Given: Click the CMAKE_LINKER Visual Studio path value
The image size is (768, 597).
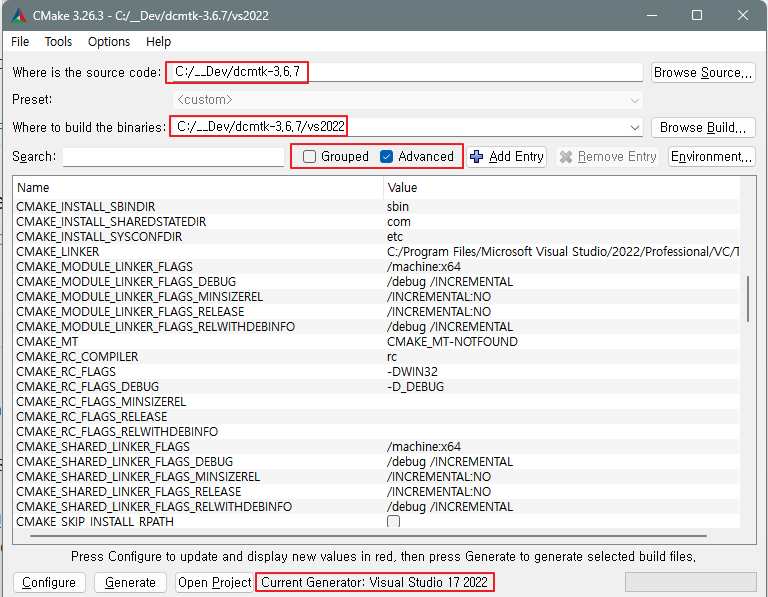Looking at the screenshot, I should tap(563, 252).
